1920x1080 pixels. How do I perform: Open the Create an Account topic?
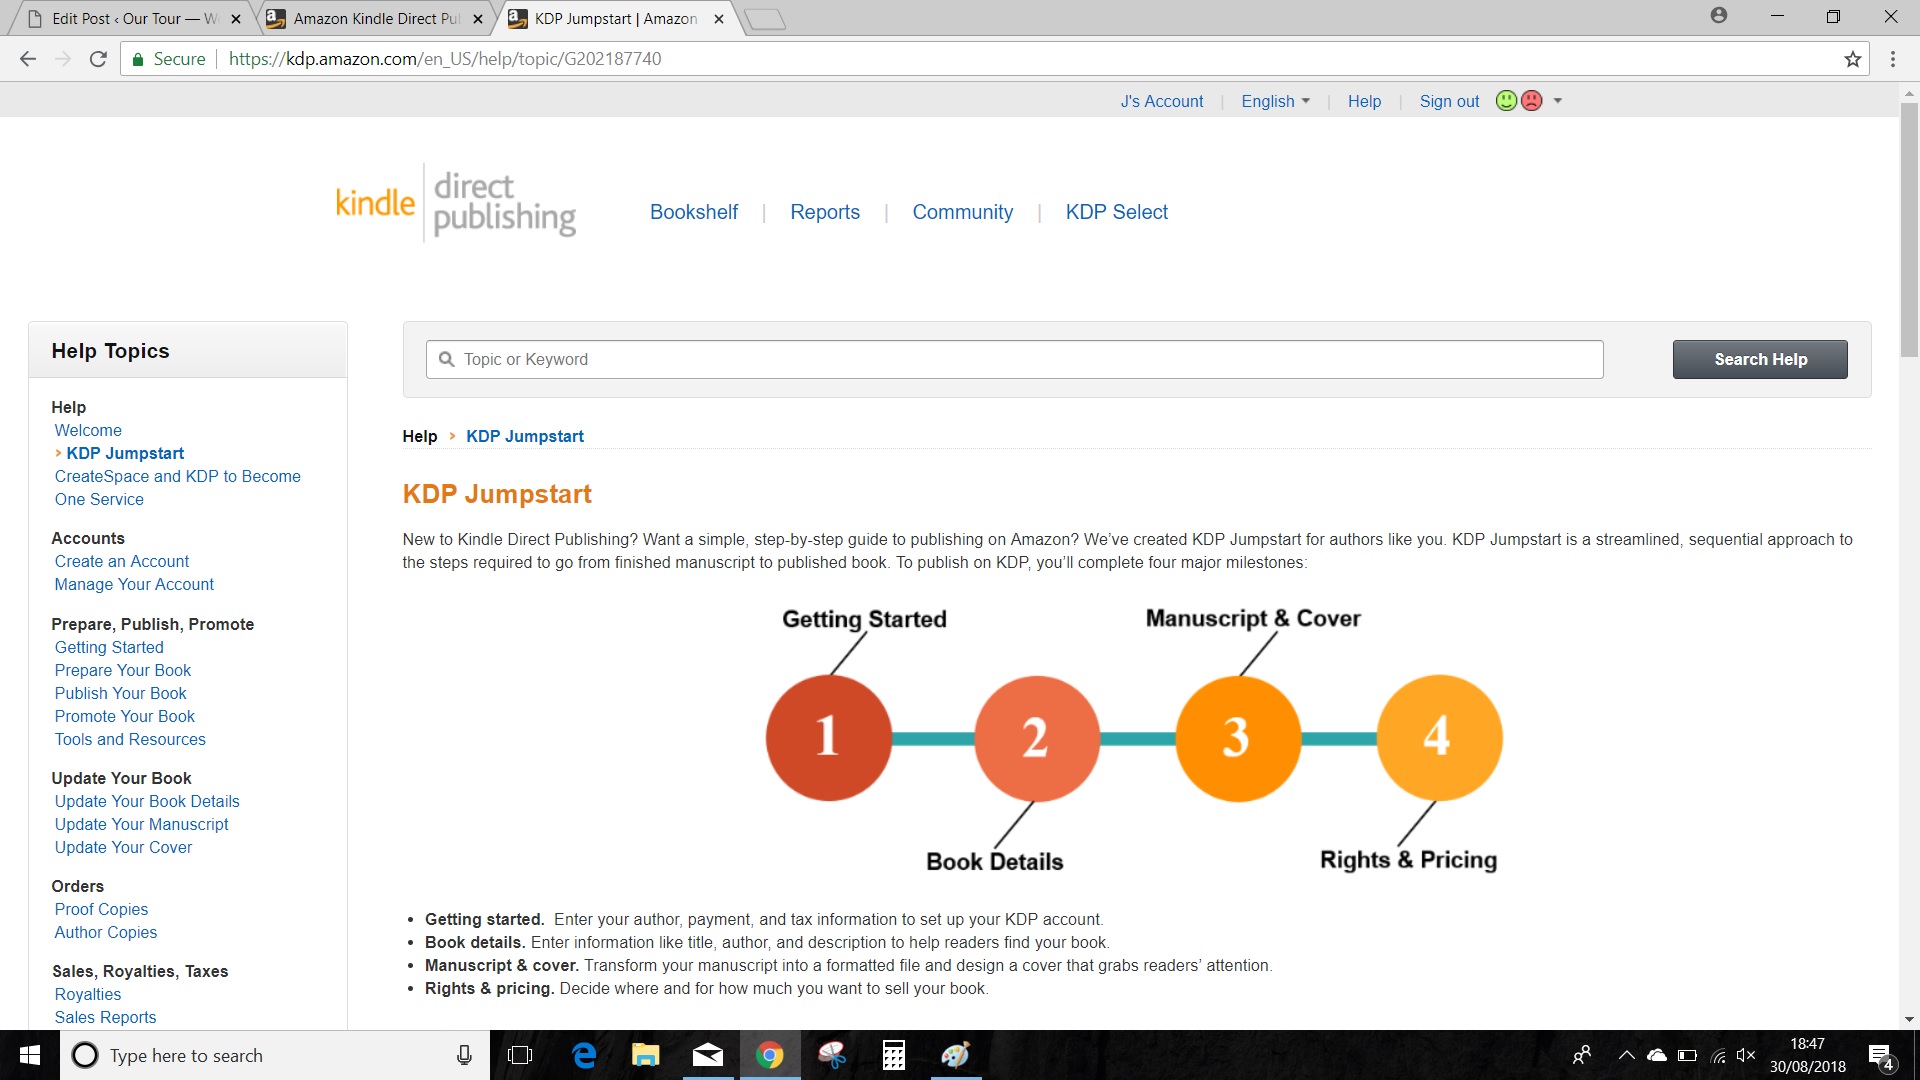122,561
